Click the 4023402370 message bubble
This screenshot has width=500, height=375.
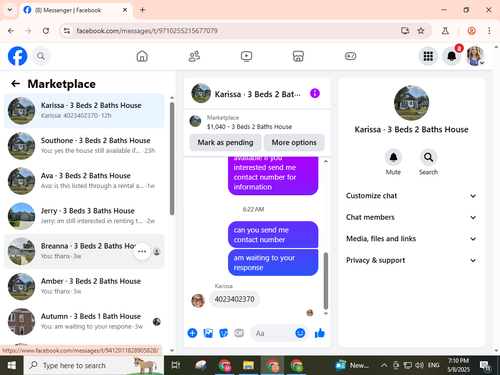[x=234, y=299]
